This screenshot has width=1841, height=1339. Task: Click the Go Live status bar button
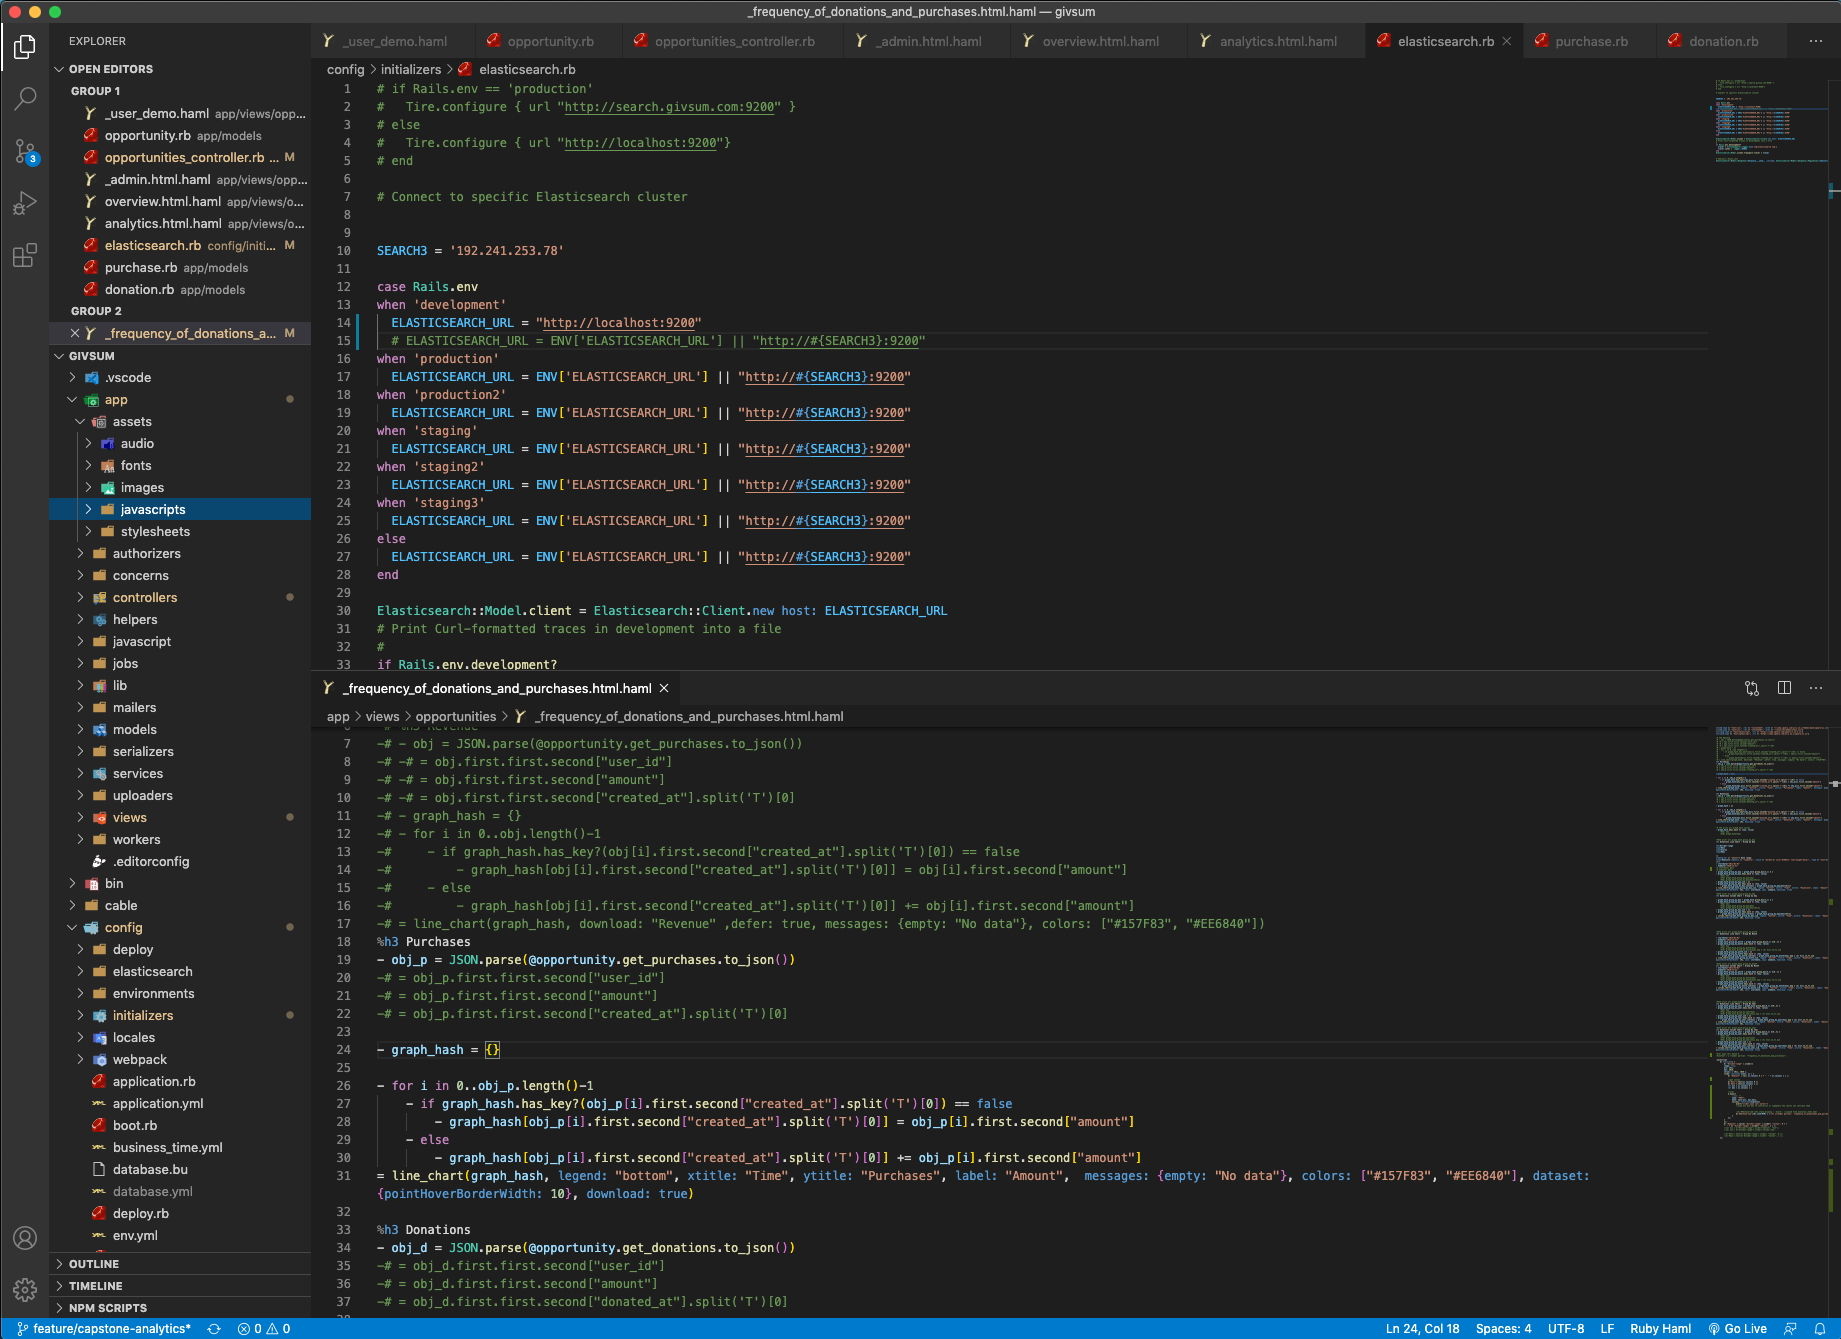point(1738,1329)
